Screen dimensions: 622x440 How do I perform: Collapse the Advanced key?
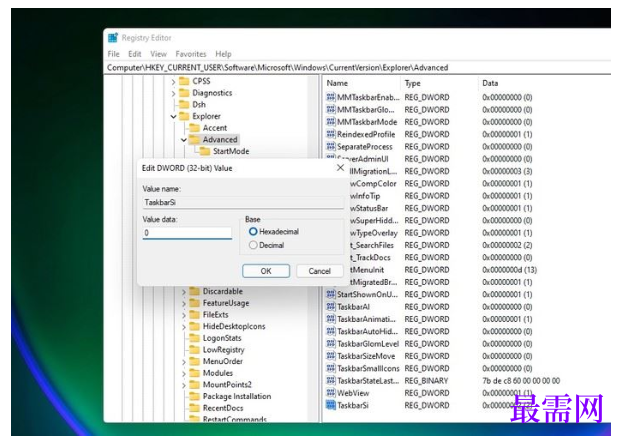point(183,140)
